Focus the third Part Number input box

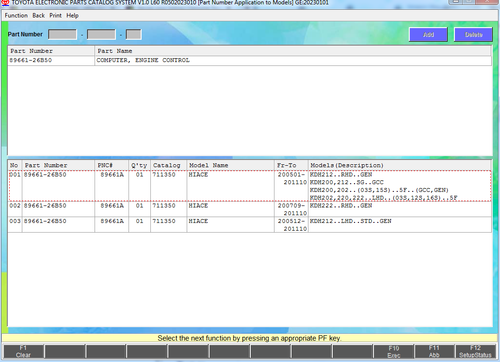134,34
